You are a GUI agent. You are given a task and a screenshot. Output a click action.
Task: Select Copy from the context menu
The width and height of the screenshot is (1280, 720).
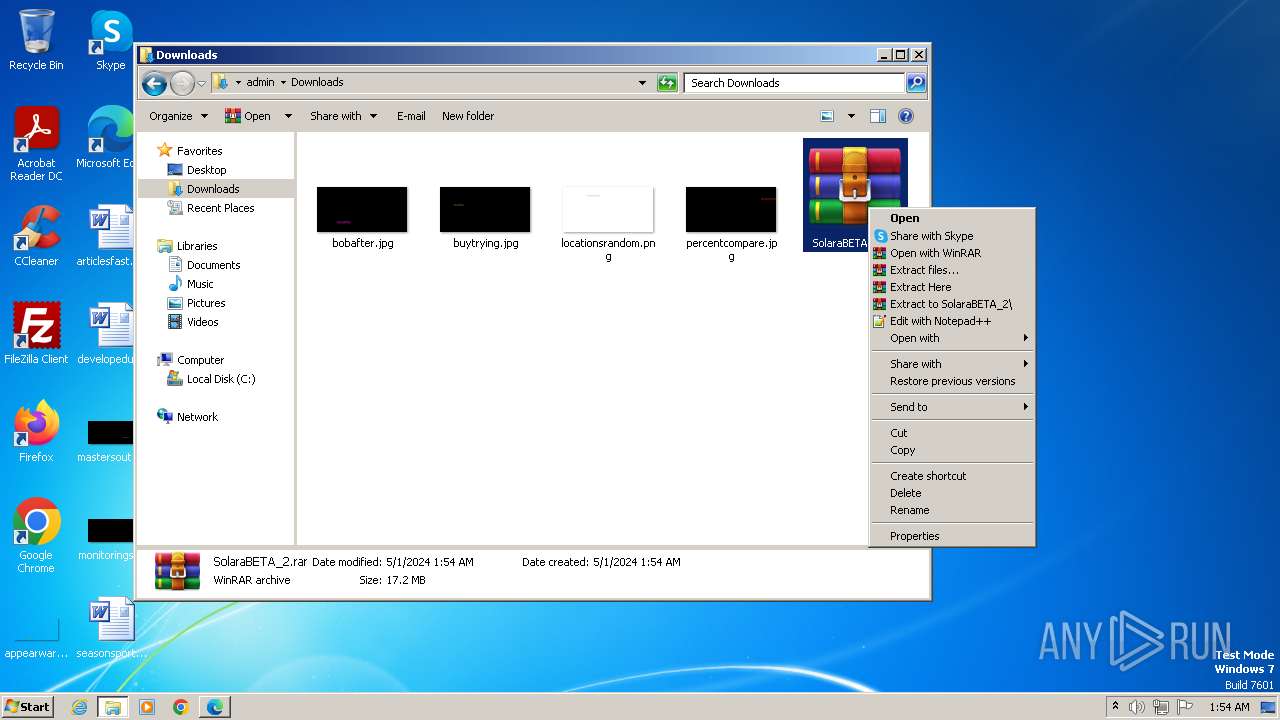coord(952,450)
